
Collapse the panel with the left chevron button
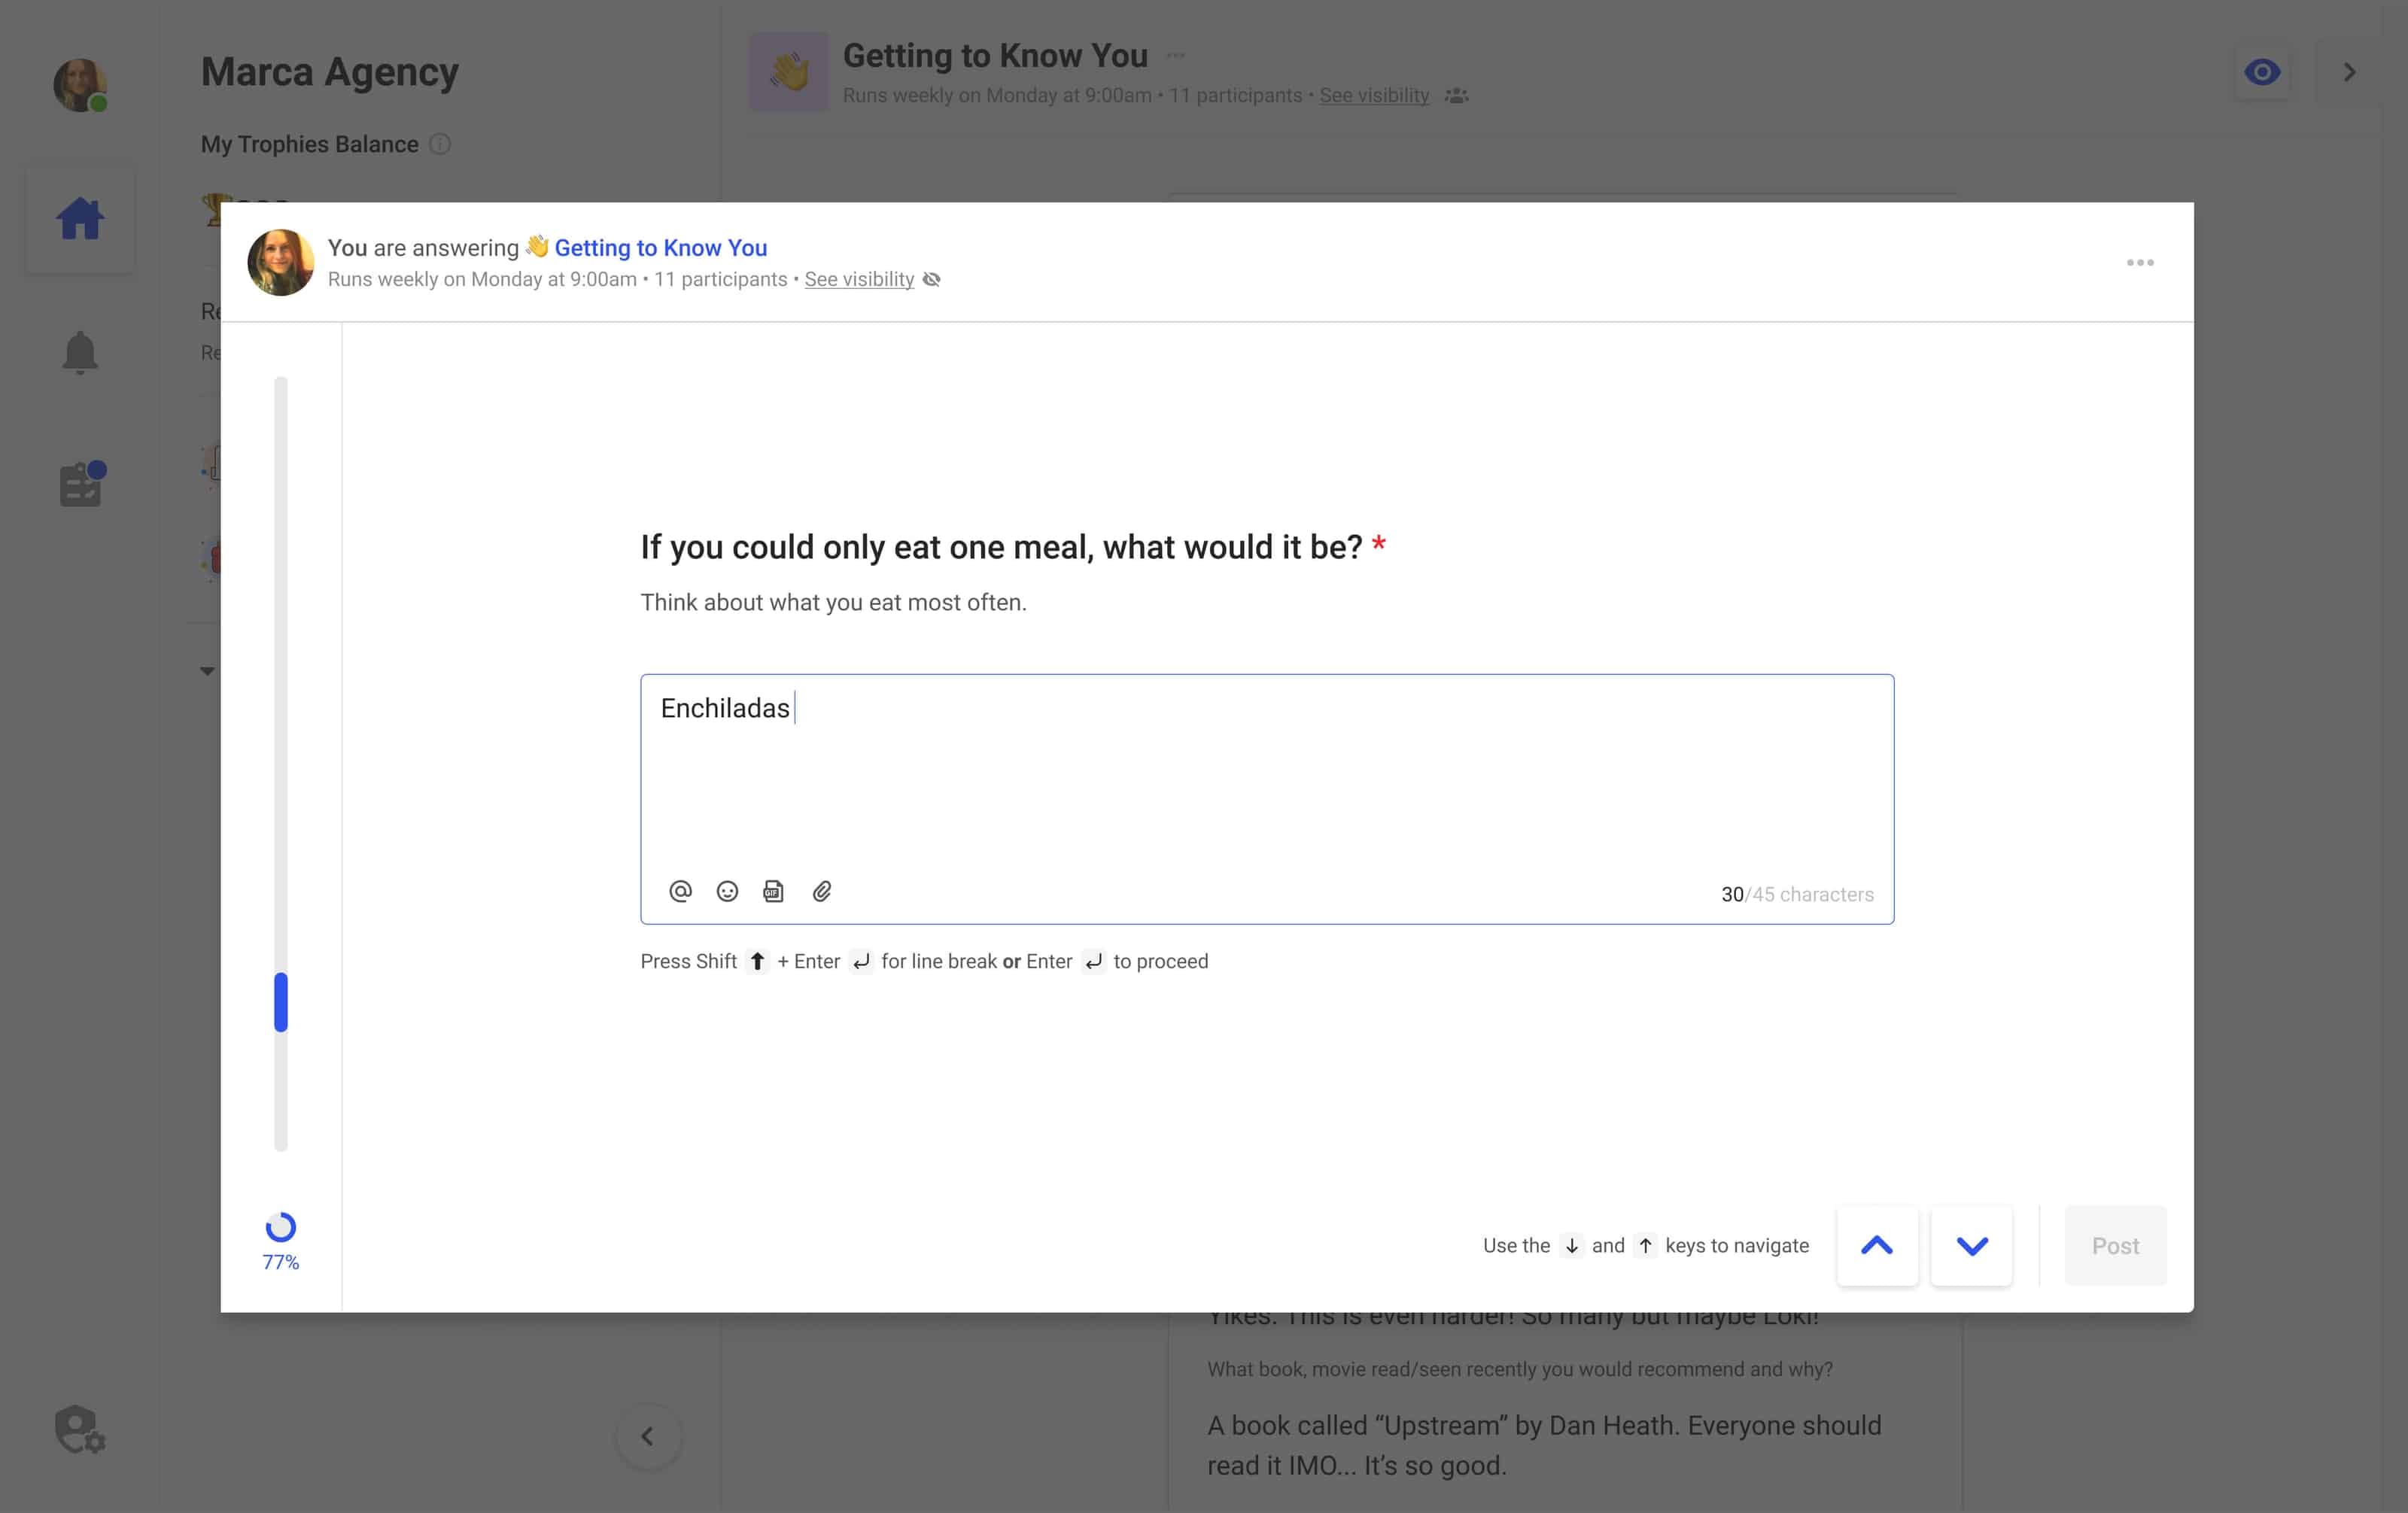coord(648,1437)
